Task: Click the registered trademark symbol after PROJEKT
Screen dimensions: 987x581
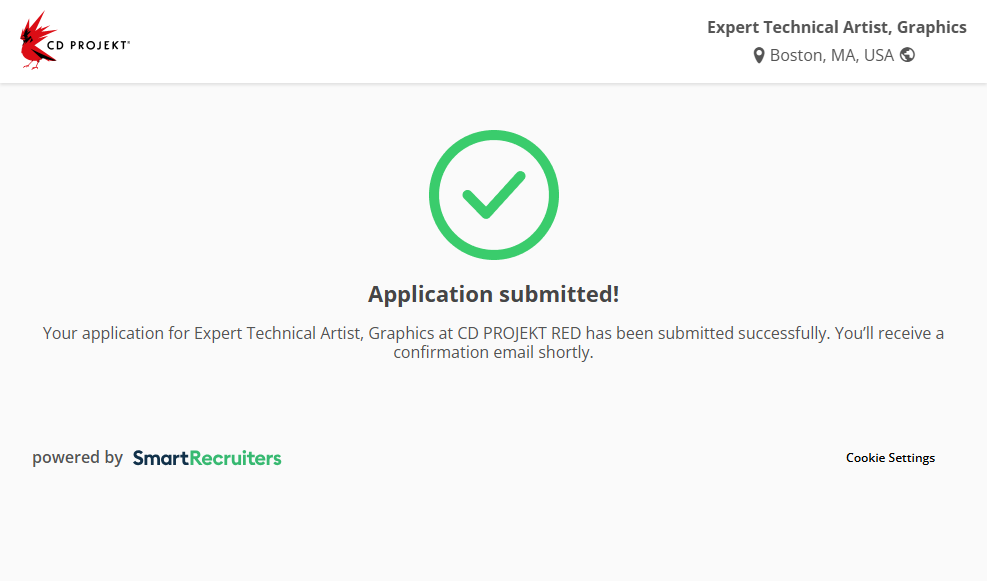Action: (x=128, y=42)
